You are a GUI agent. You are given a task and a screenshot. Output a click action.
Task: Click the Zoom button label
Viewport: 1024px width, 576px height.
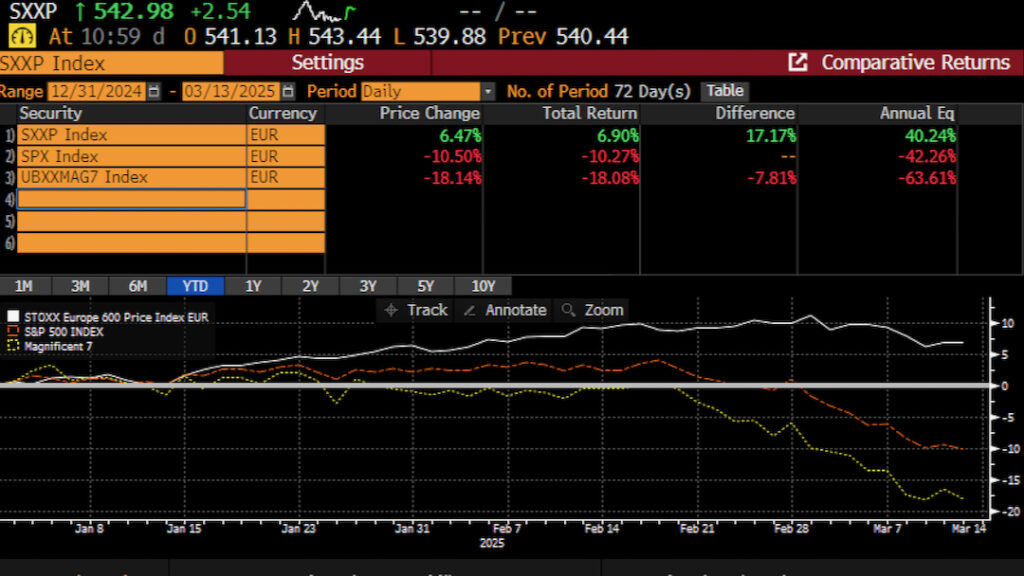(x=603, y=310)
